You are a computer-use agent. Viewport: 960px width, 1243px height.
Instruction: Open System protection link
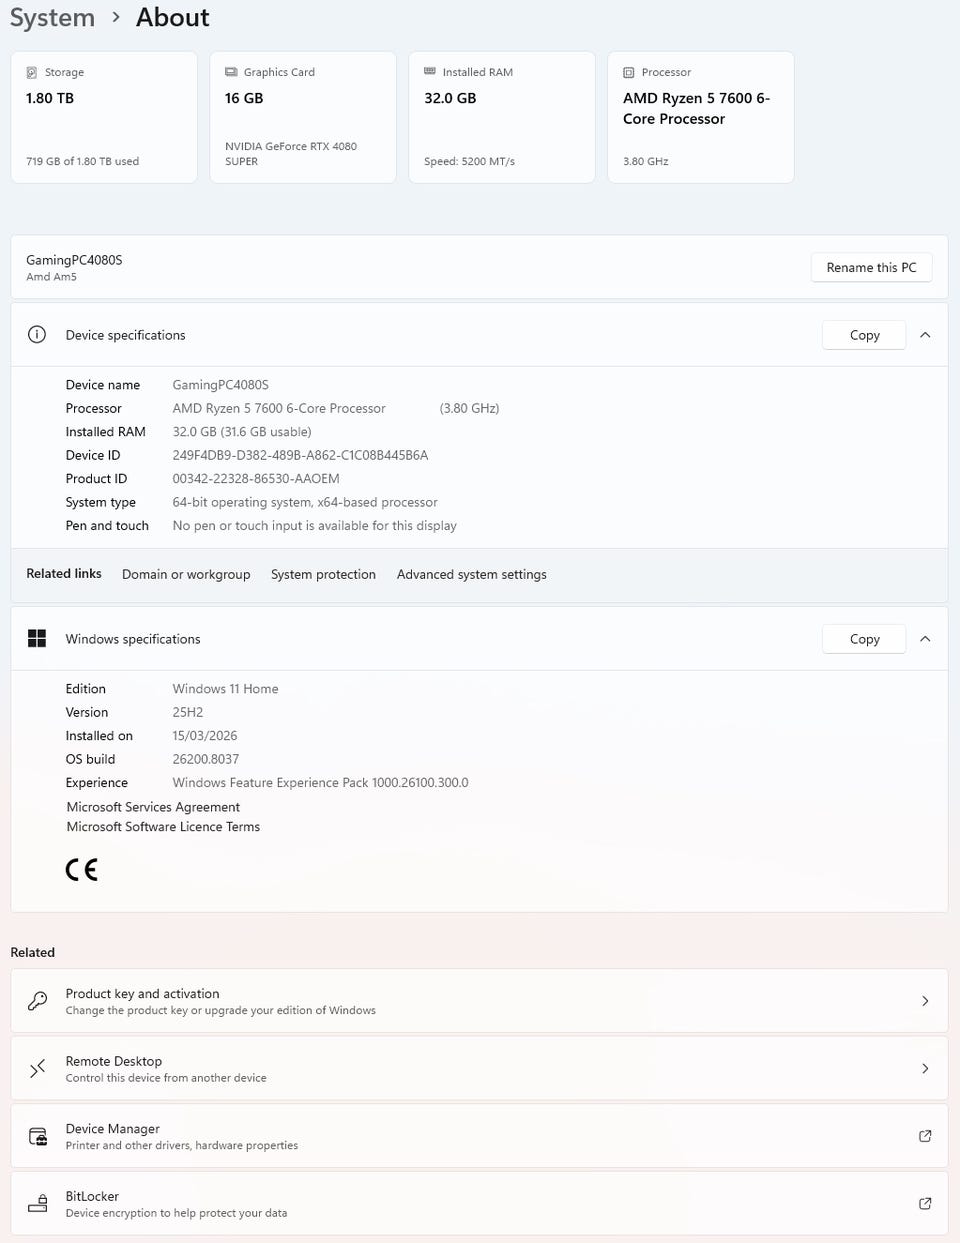point(323,574)
